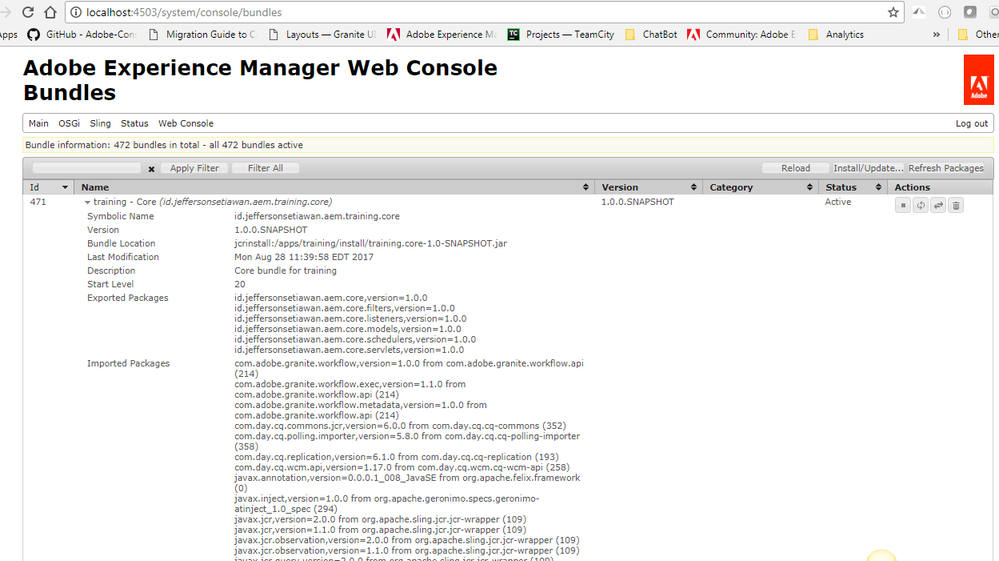Sort bundles by Name column
Image resolution: width=999 pixels, height=561 pixels.
click(334, 187)
